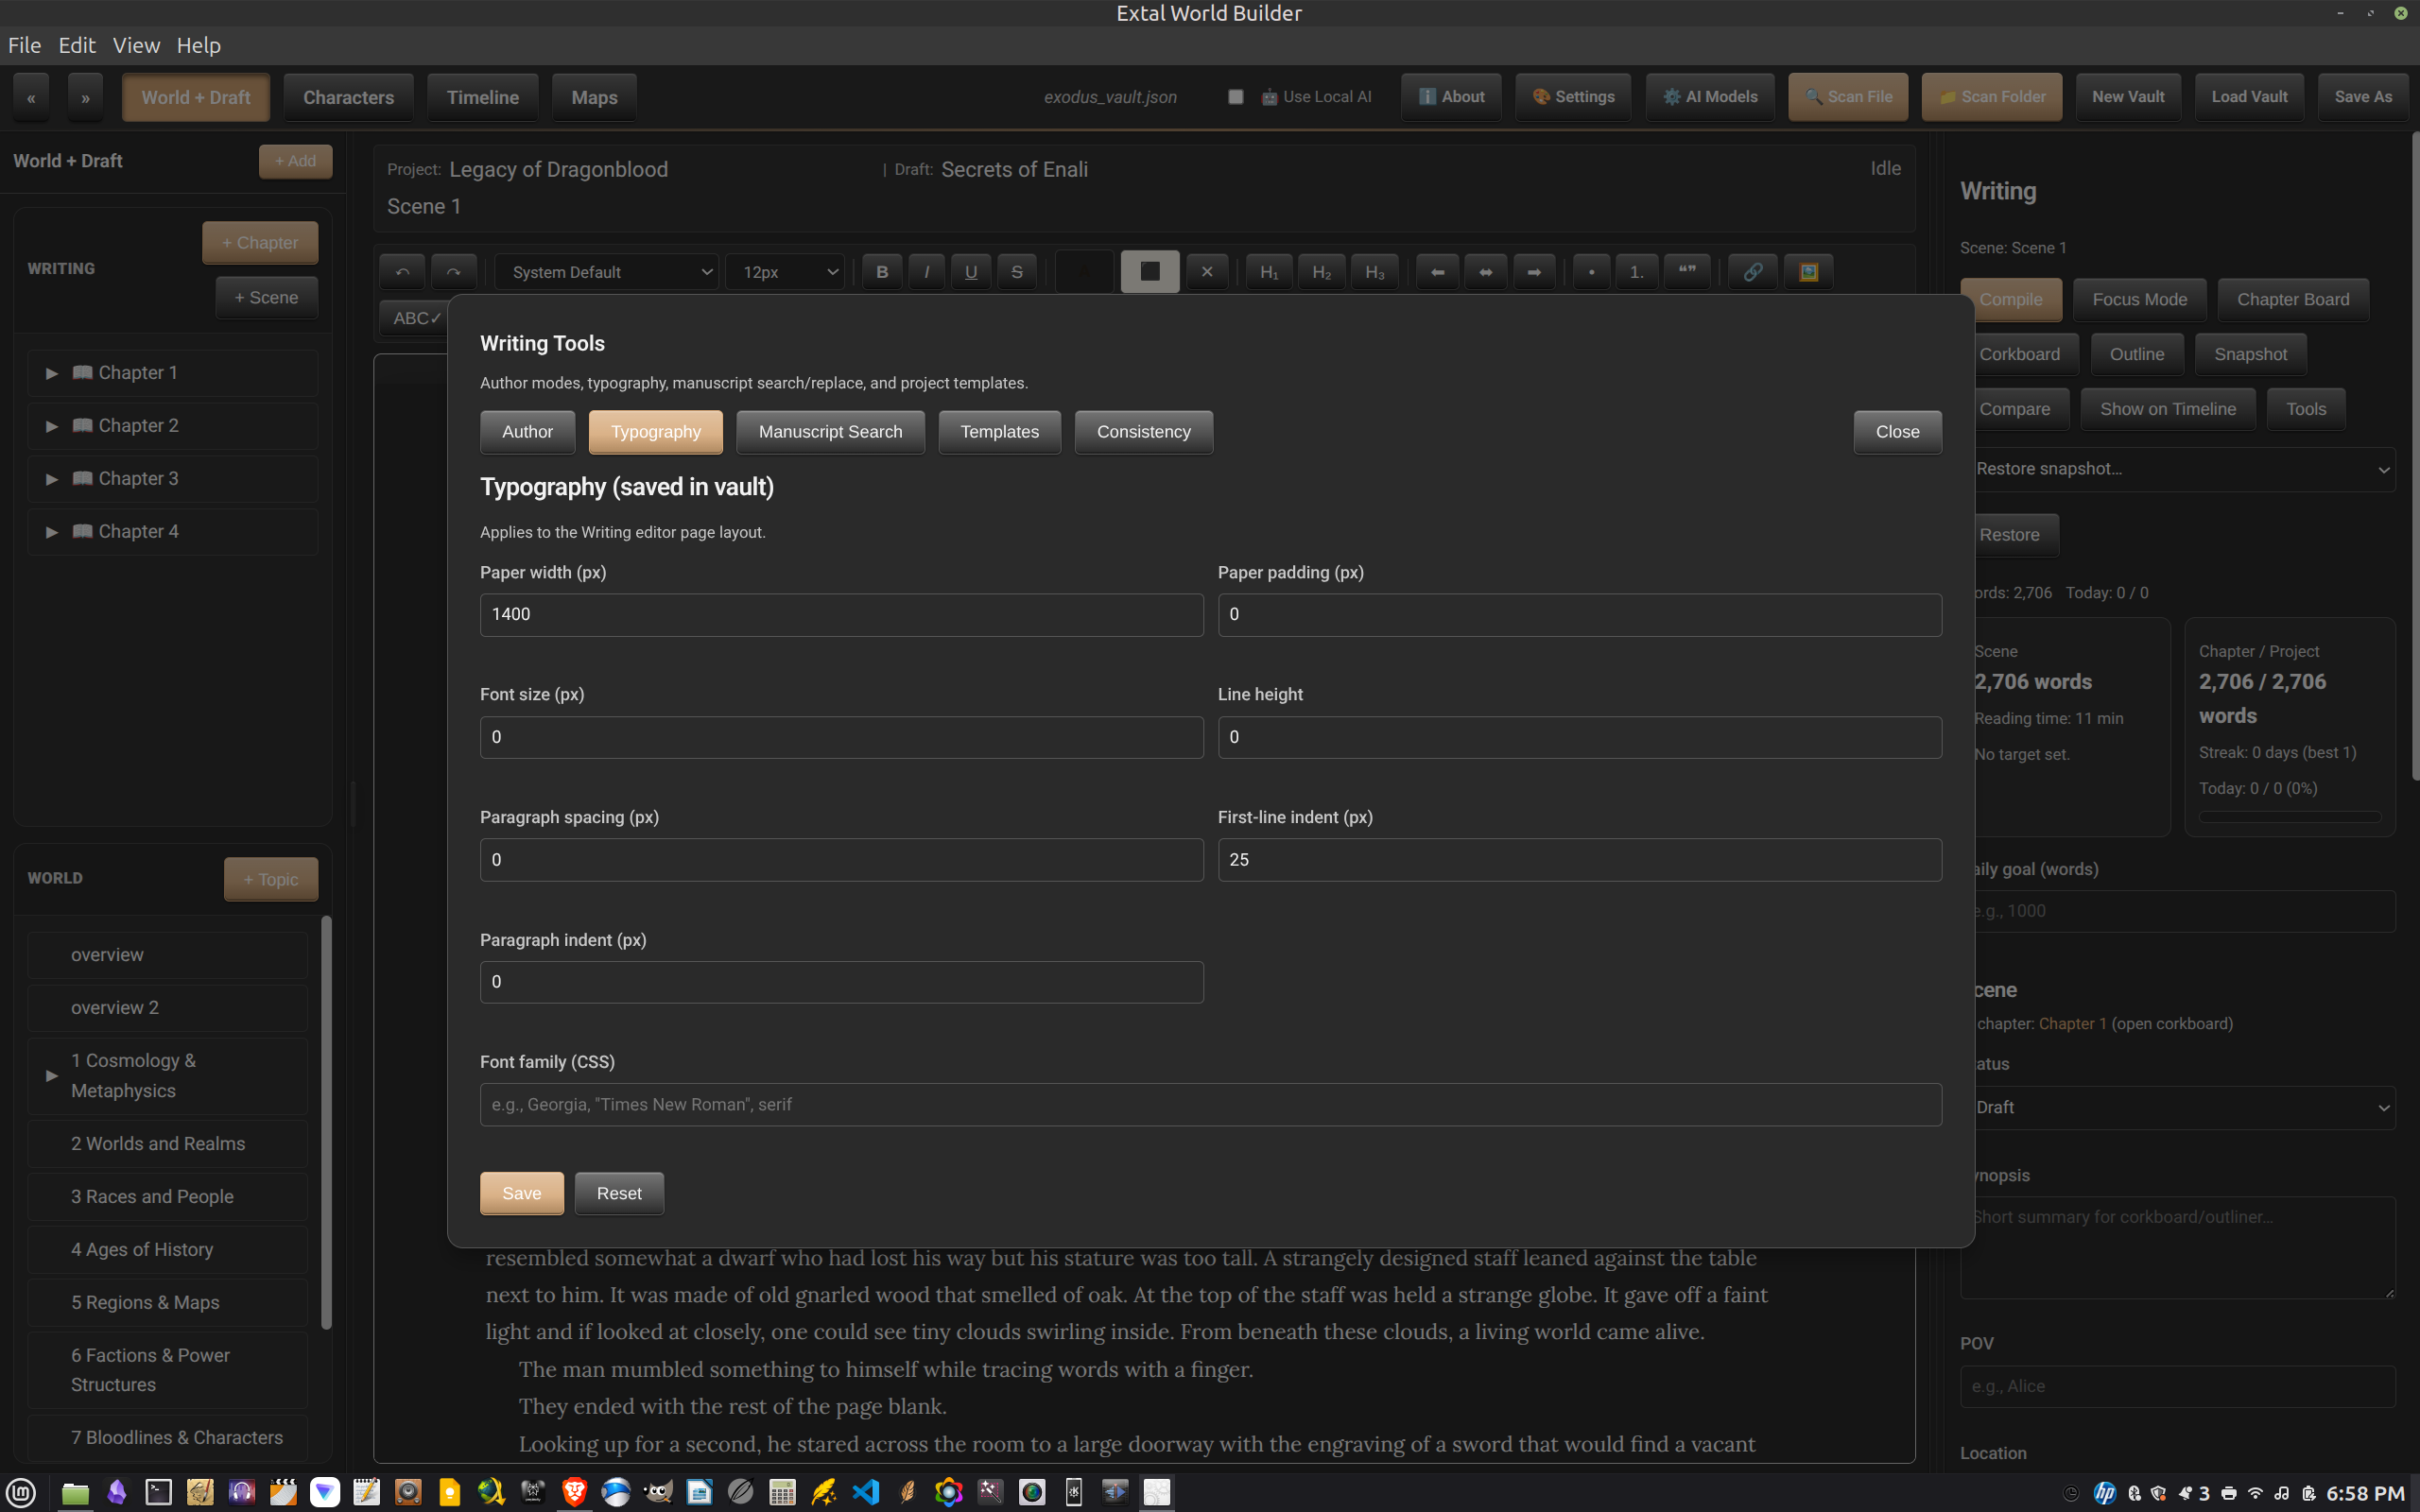Insert a blockquote with the quotes icon

click(1687, 272)
